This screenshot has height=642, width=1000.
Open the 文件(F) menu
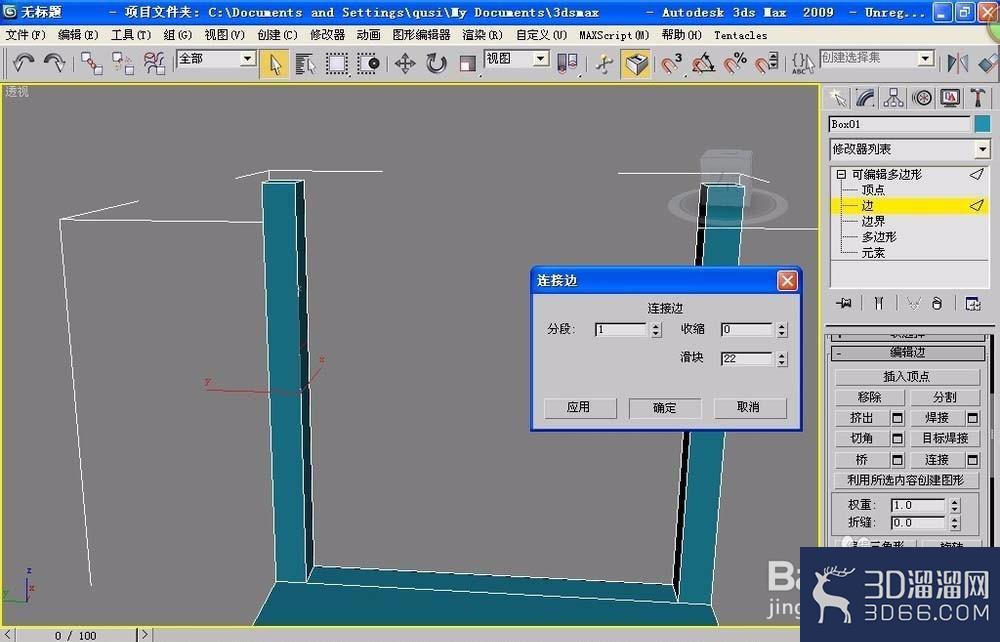(x=25, y=35)
